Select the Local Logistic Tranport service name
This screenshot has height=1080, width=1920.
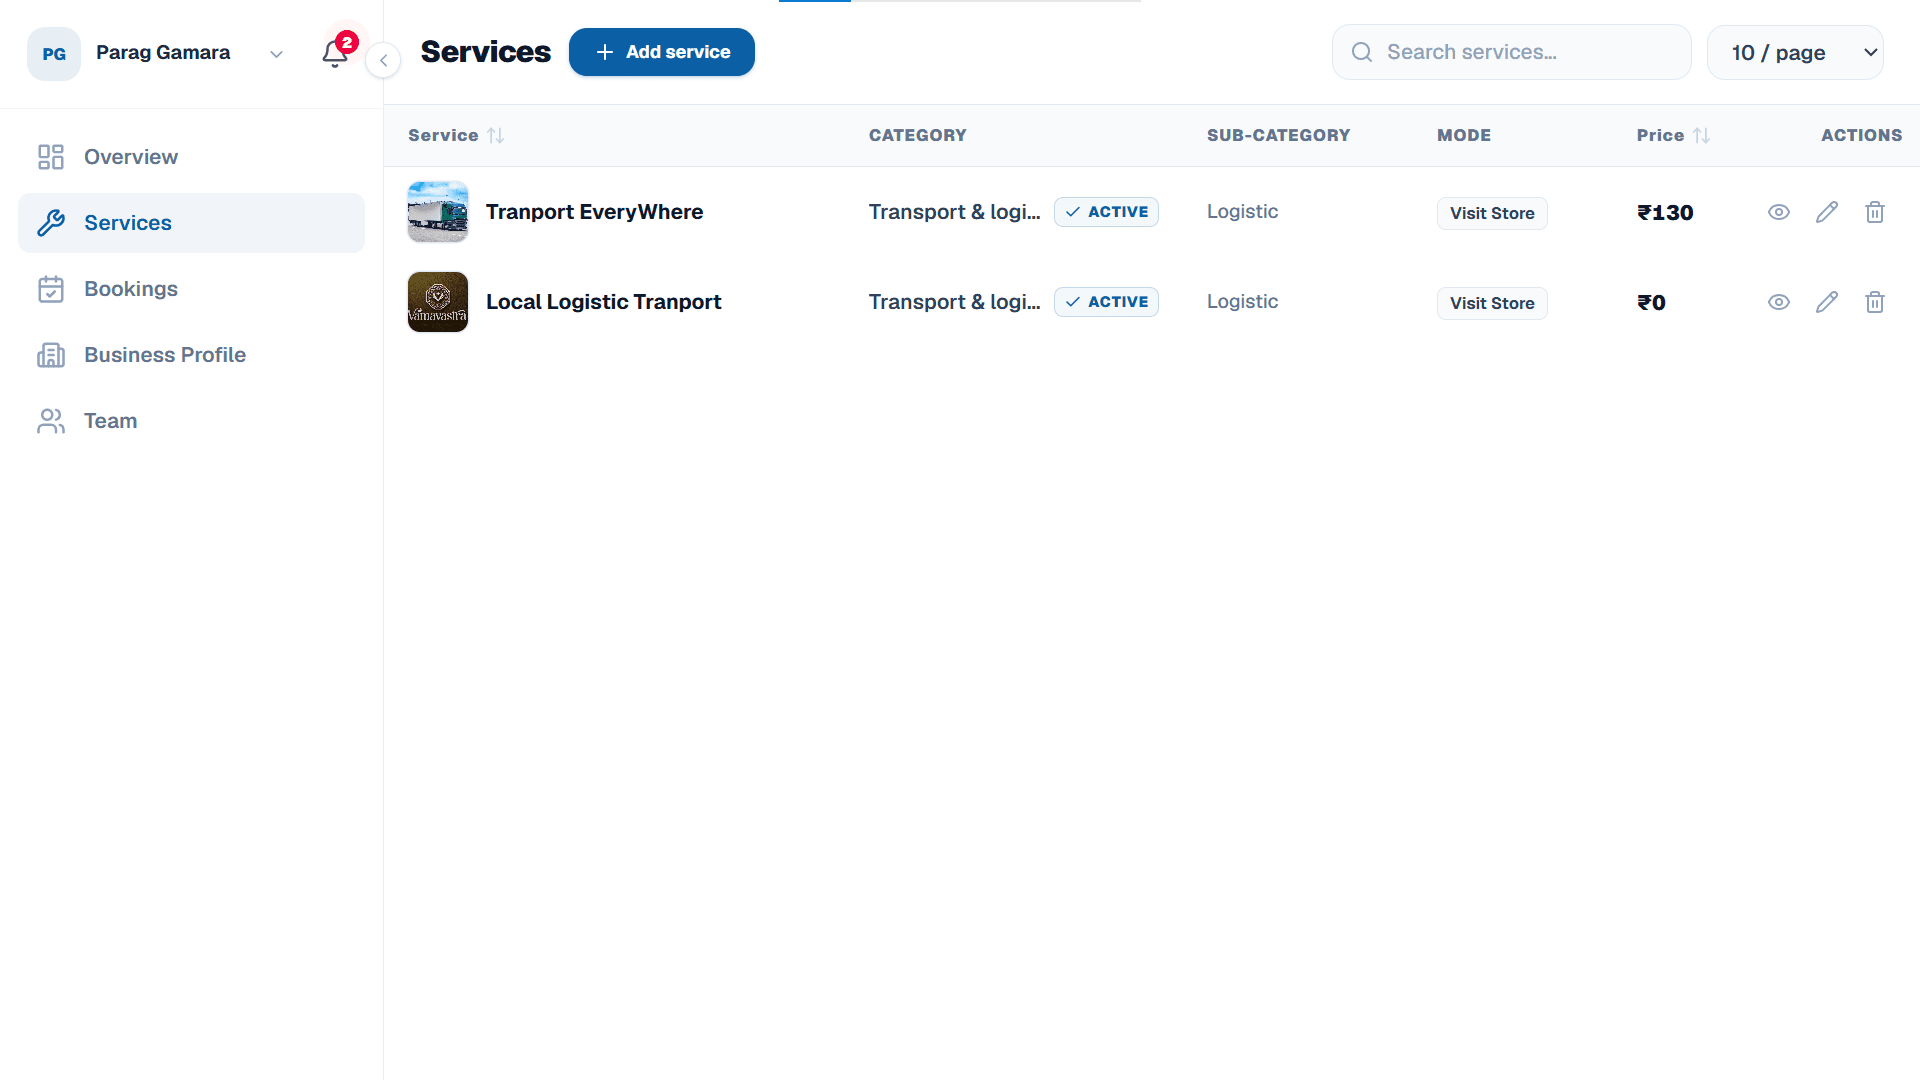tap(603, 302)
